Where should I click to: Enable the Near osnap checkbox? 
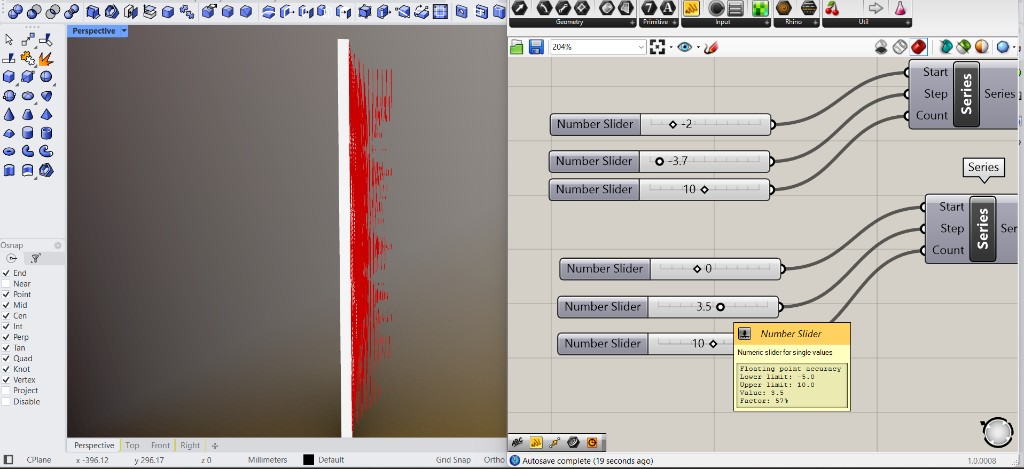7,283
